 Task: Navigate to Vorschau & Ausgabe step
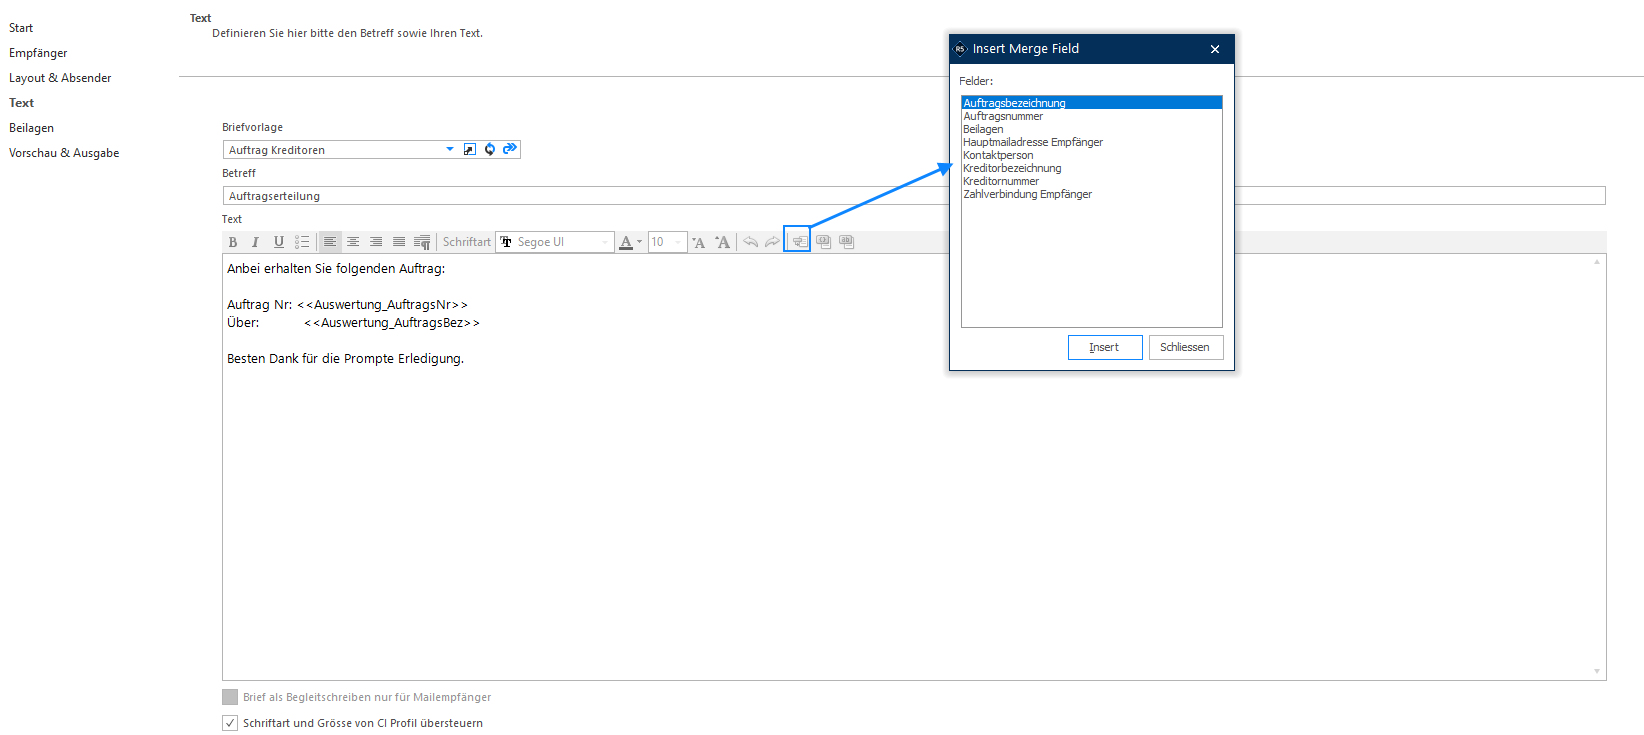[64, 153]
